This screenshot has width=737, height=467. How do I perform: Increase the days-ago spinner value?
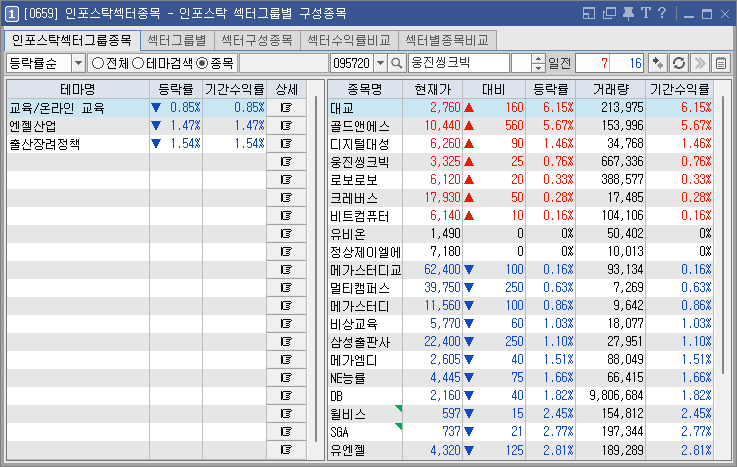[x=538, y=59]
